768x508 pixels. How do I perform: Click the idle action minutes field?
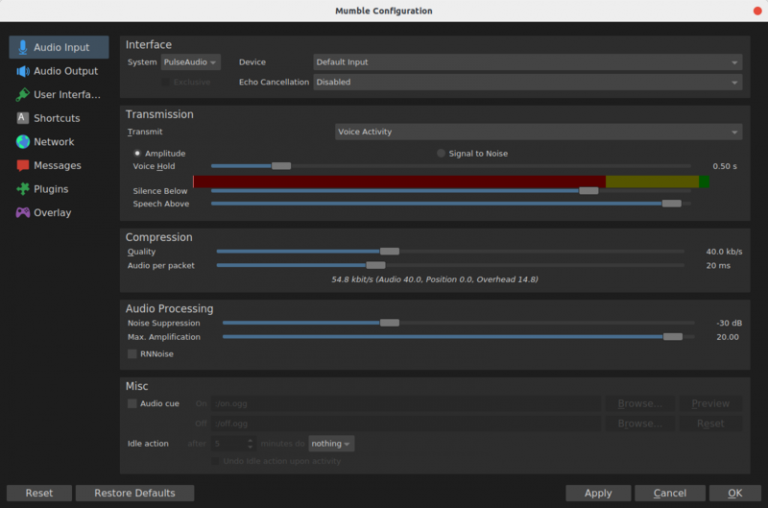click(232, 443)
